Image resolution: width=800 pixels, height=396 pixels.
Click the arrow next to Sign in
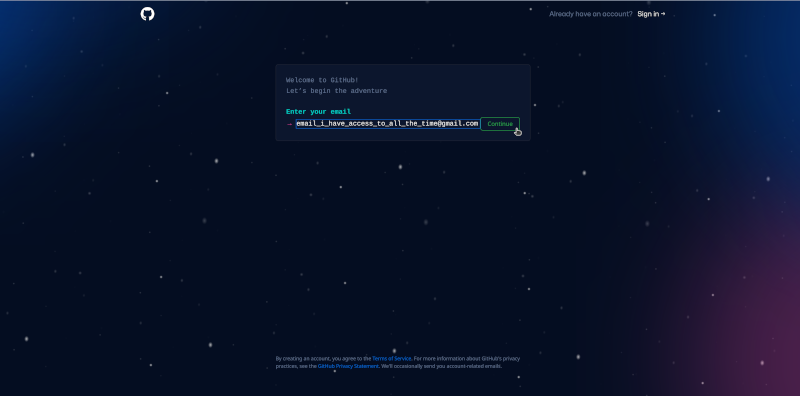[x=663, y=14]
